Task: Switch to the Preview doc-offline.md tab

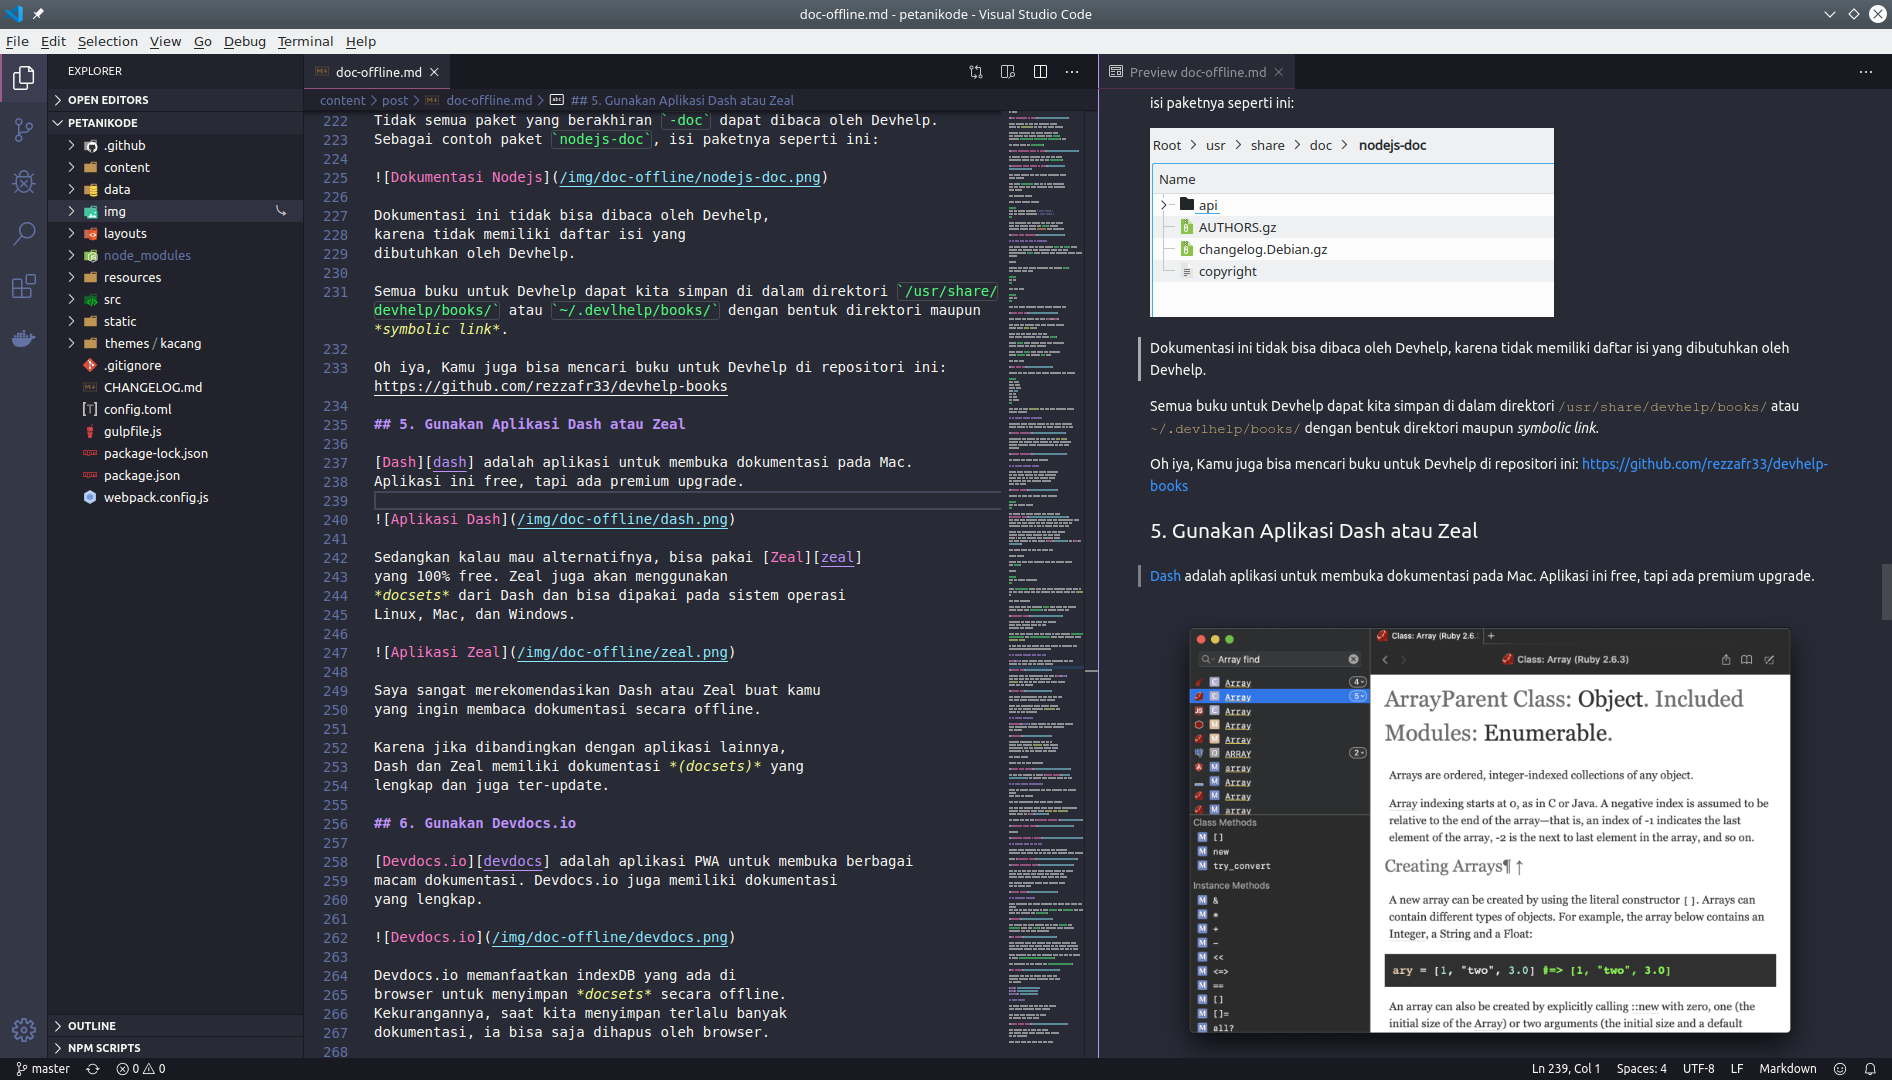Action: [x=1195, y=71]
